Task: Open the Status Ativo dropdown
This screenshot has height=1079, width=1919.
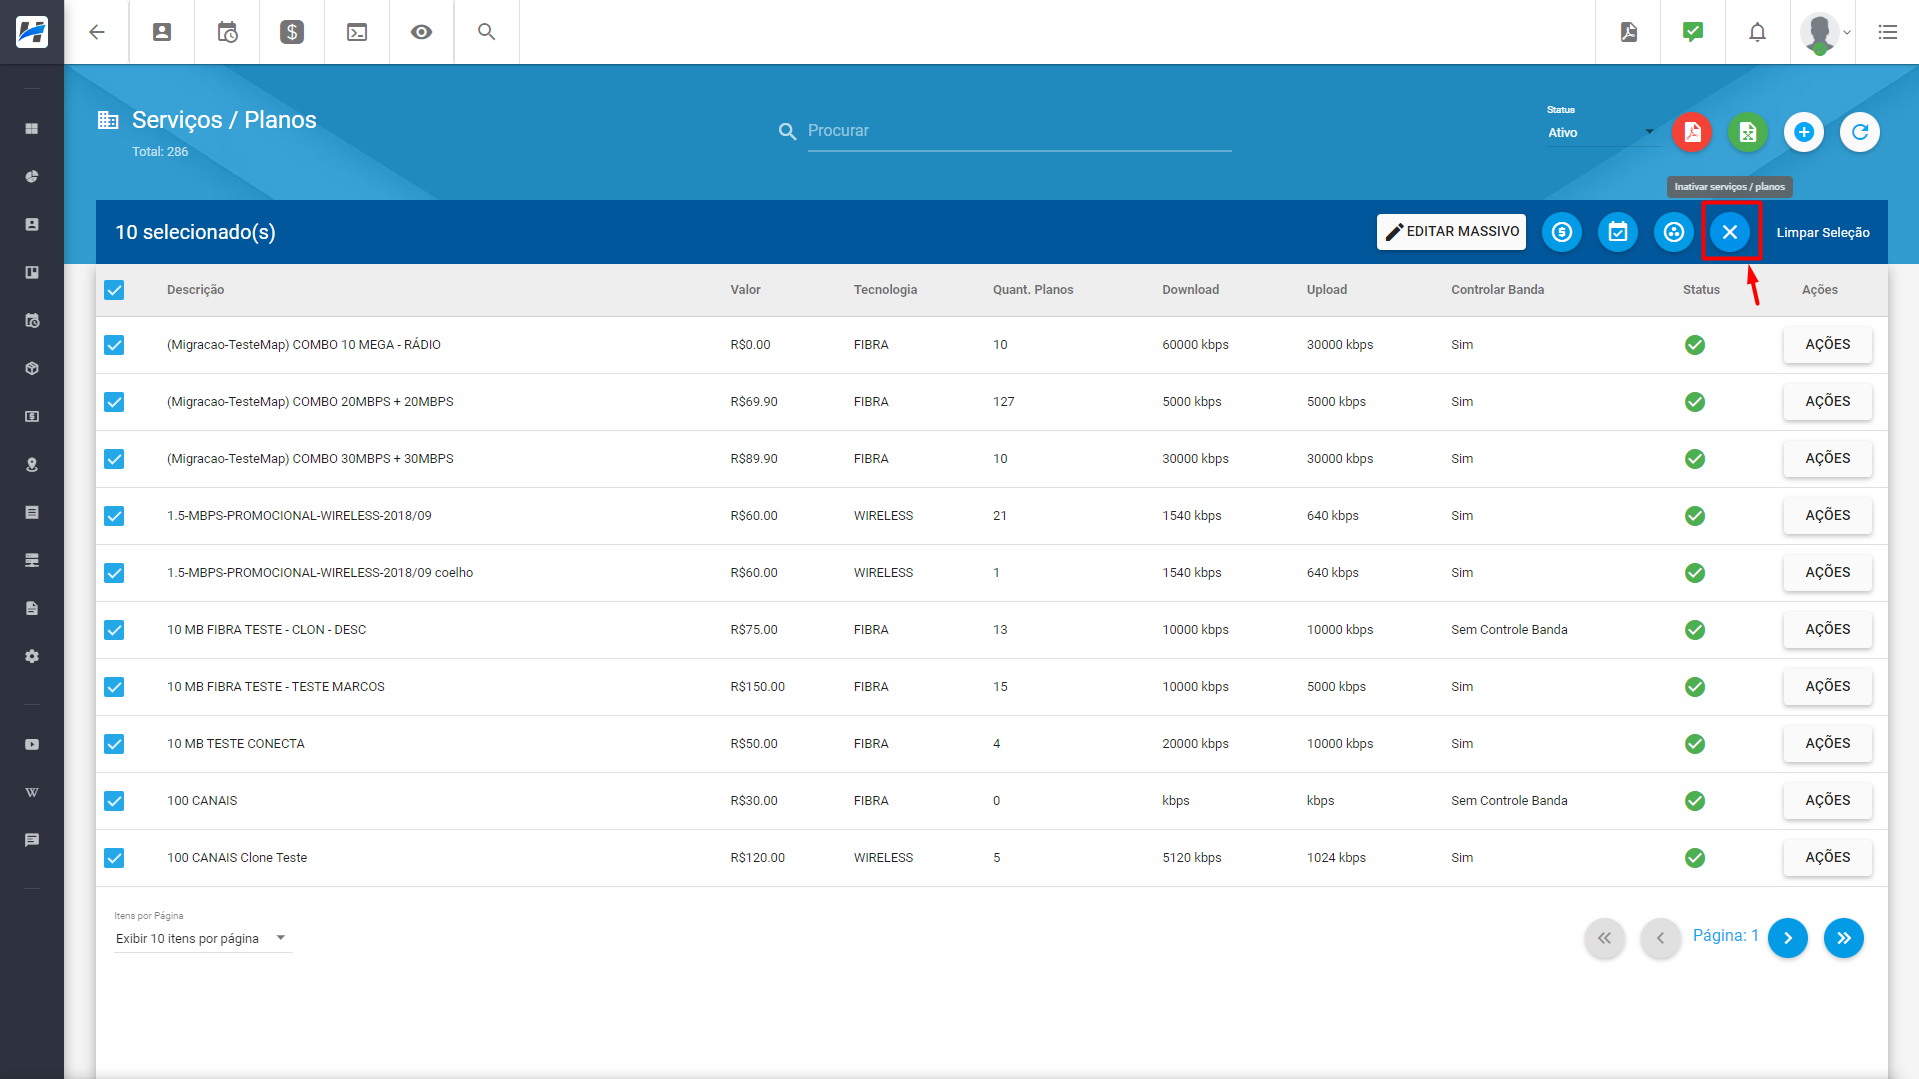Action: (1602, 133)
